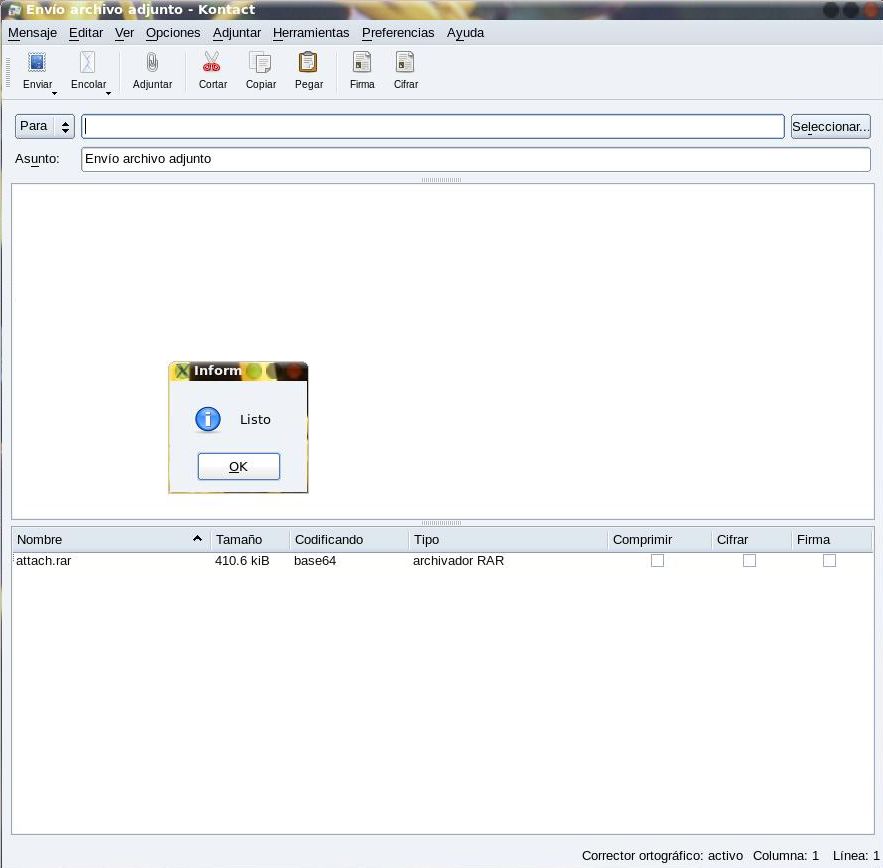The image size is (883, 868).
Task: Click the info icon in dialog
Action: pyautogui.click(x=208, y=419)
